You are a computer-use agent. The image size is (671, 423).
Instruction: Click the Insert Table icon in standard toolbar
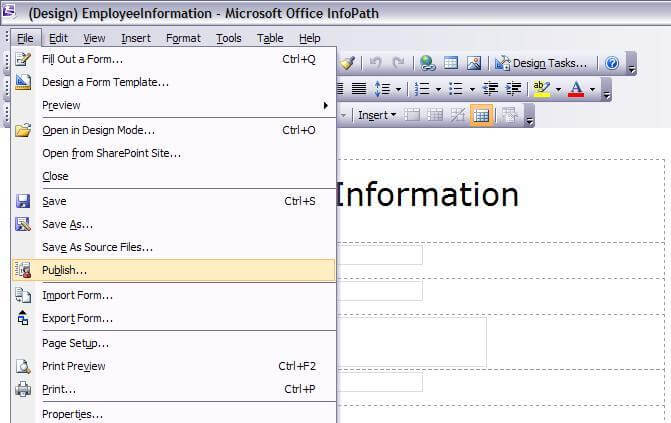451,63
